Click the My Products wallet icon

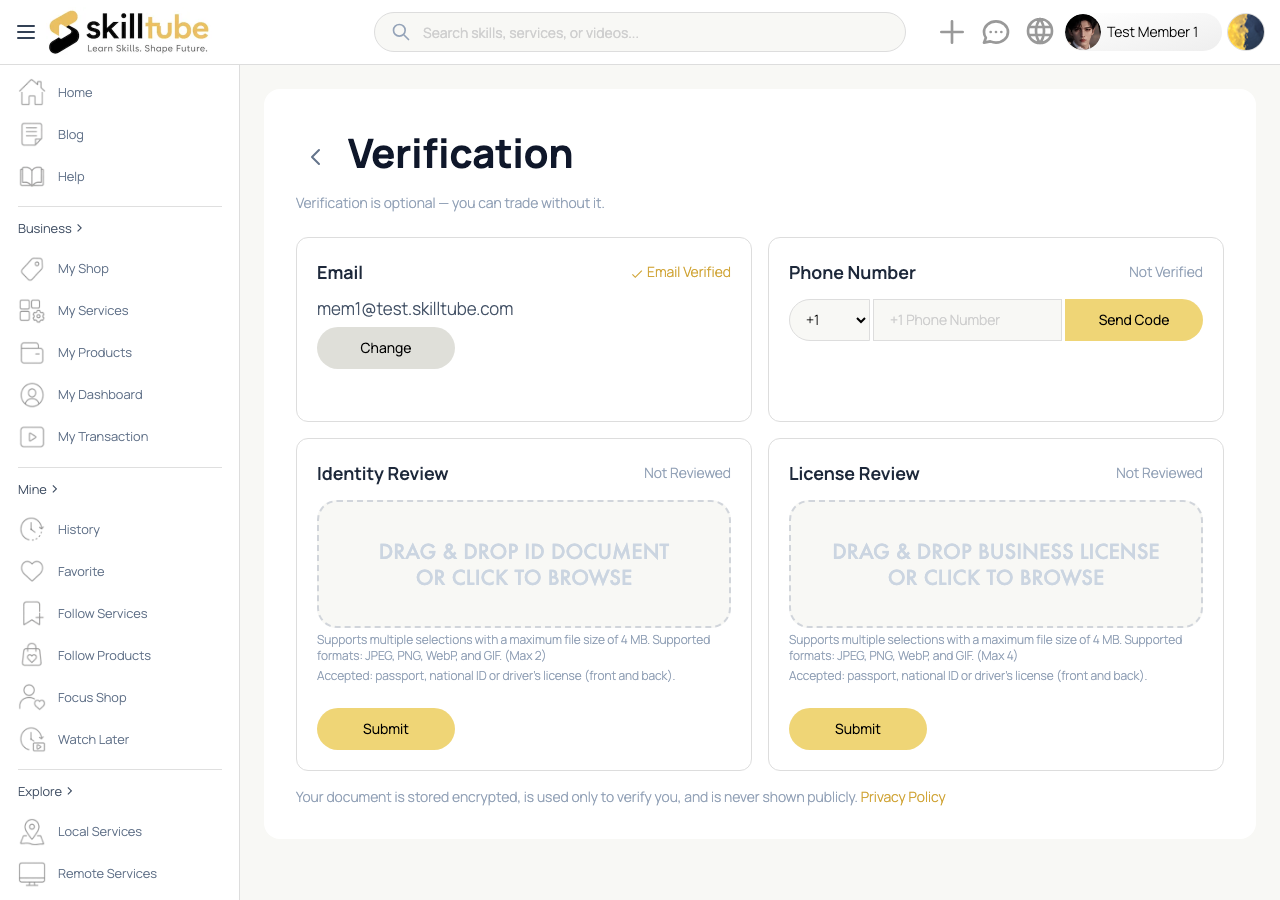tap(32, 352)
